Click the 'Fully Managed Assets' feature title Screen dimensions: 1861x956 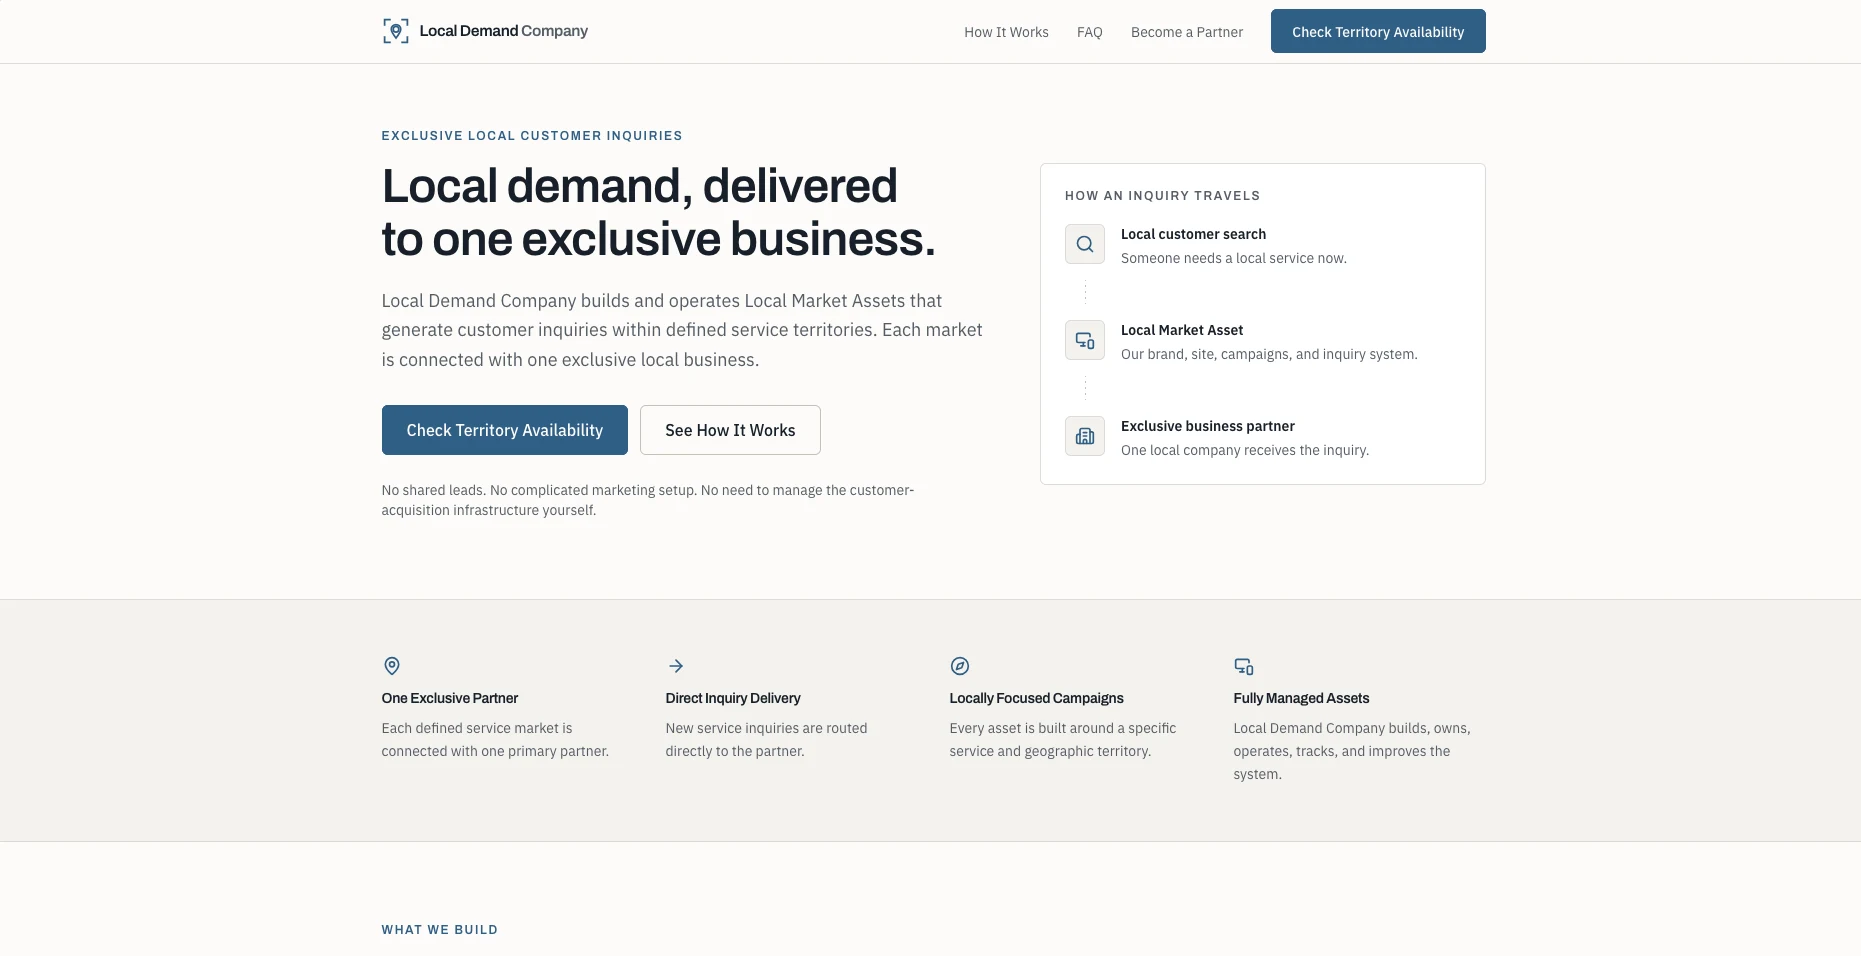1301,698
